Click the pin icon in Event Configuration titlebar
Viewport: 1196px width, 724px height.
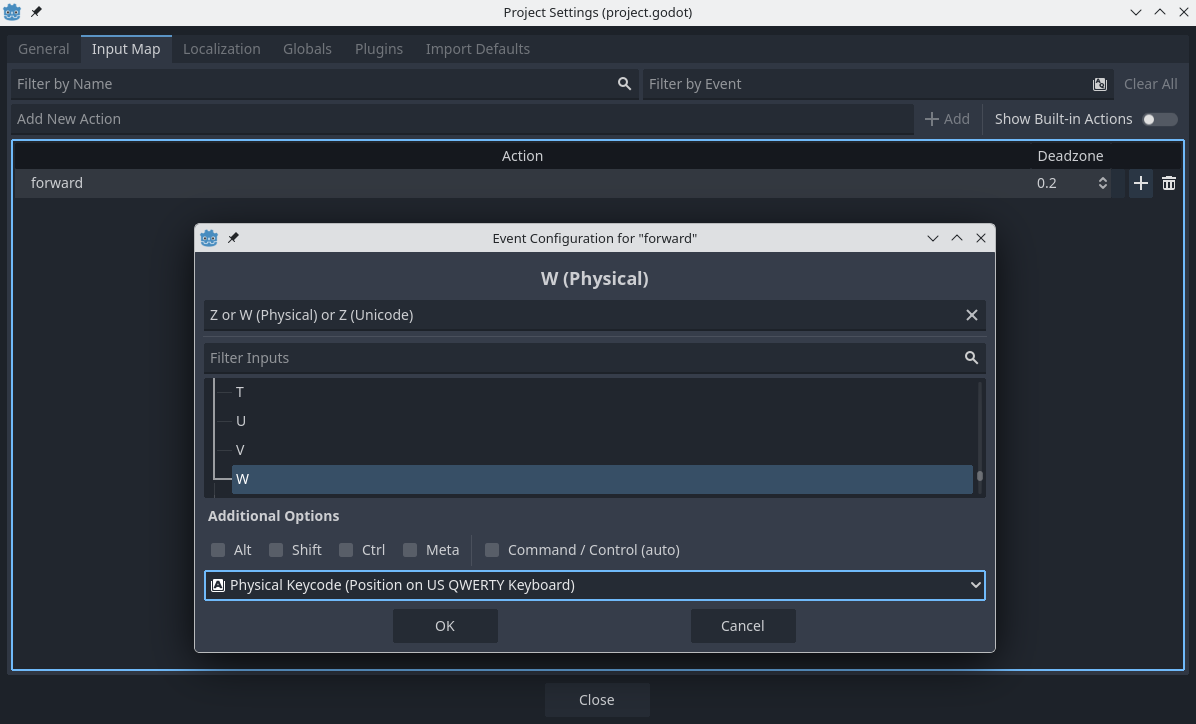pyautogui.click(x=233, y=238)
